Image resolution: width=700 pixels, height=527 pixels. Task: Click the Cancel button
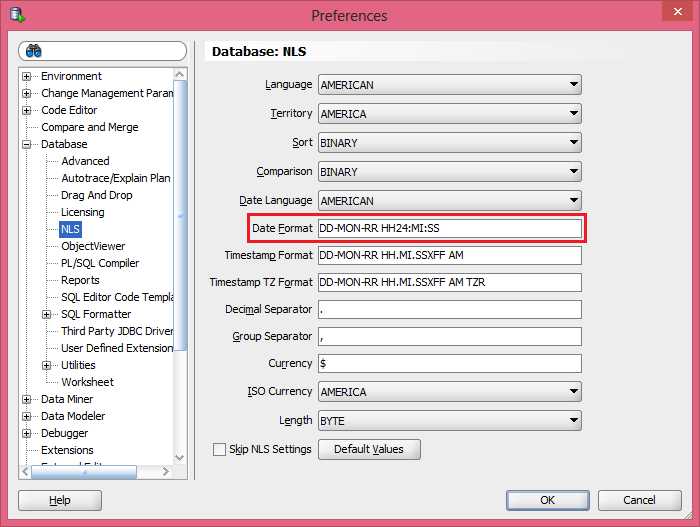tap(639, 500)
